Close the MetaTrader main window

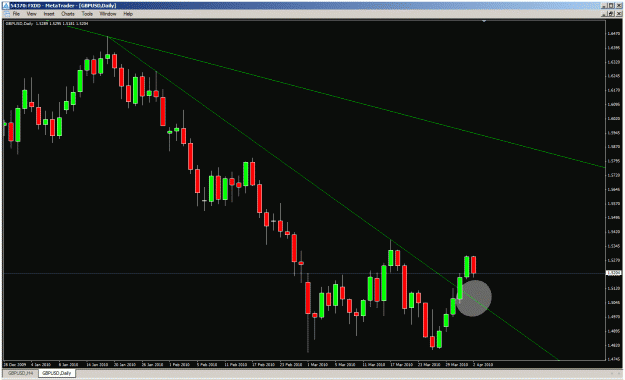619,6
